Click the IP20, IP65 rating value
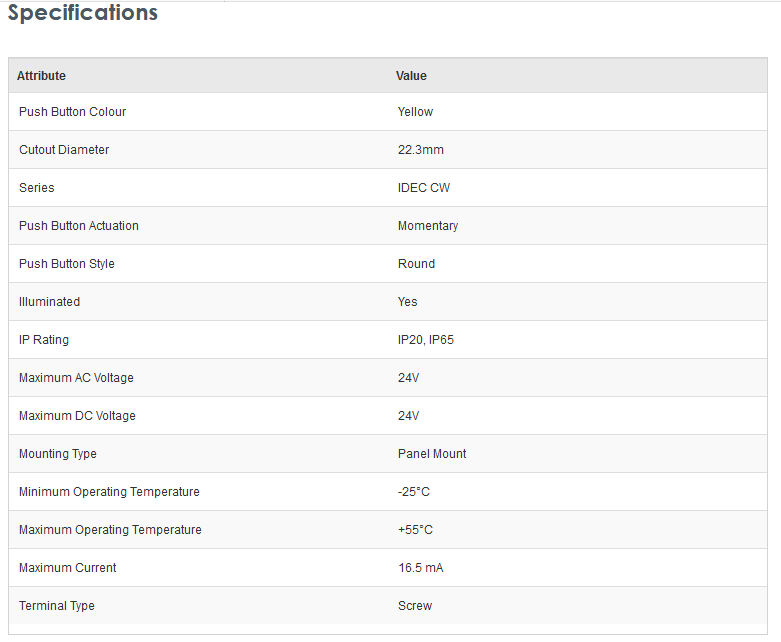Screen dimensions: 781x642 (426, 340)
